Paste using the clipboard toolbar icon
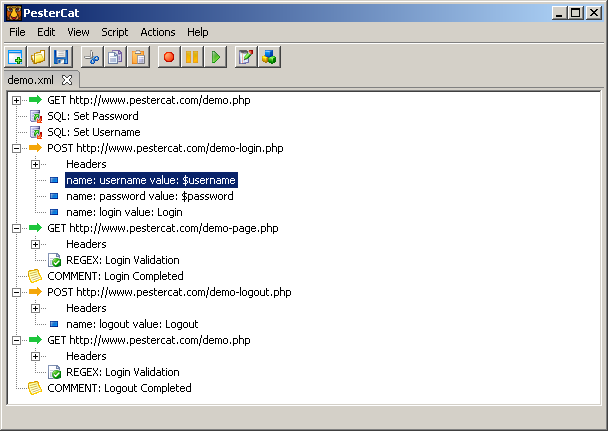This screenshot has width=608, height=431. pyautogui.click(x=138, y=57)
